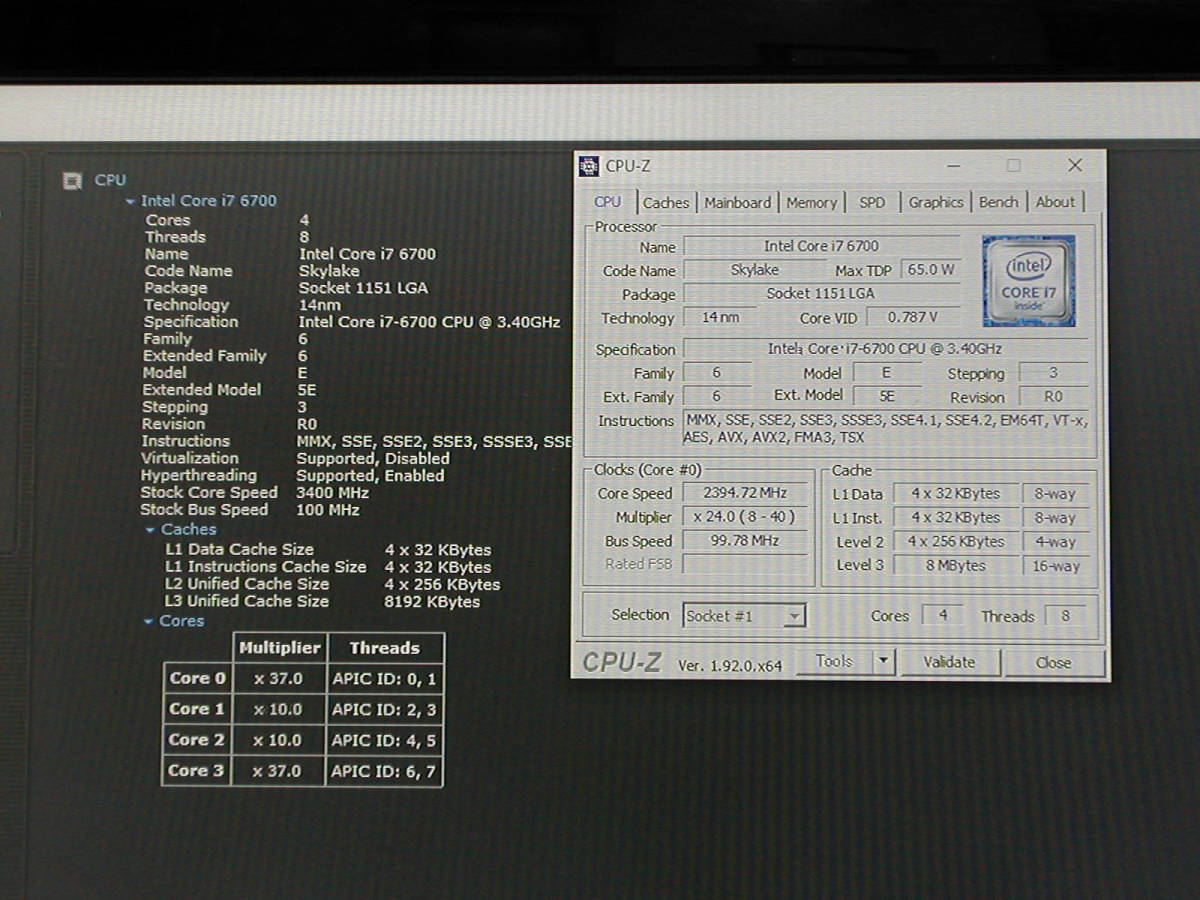
Task: Click APIC ID: 4, 5 cell for Core 2
Action: (384, 741)
